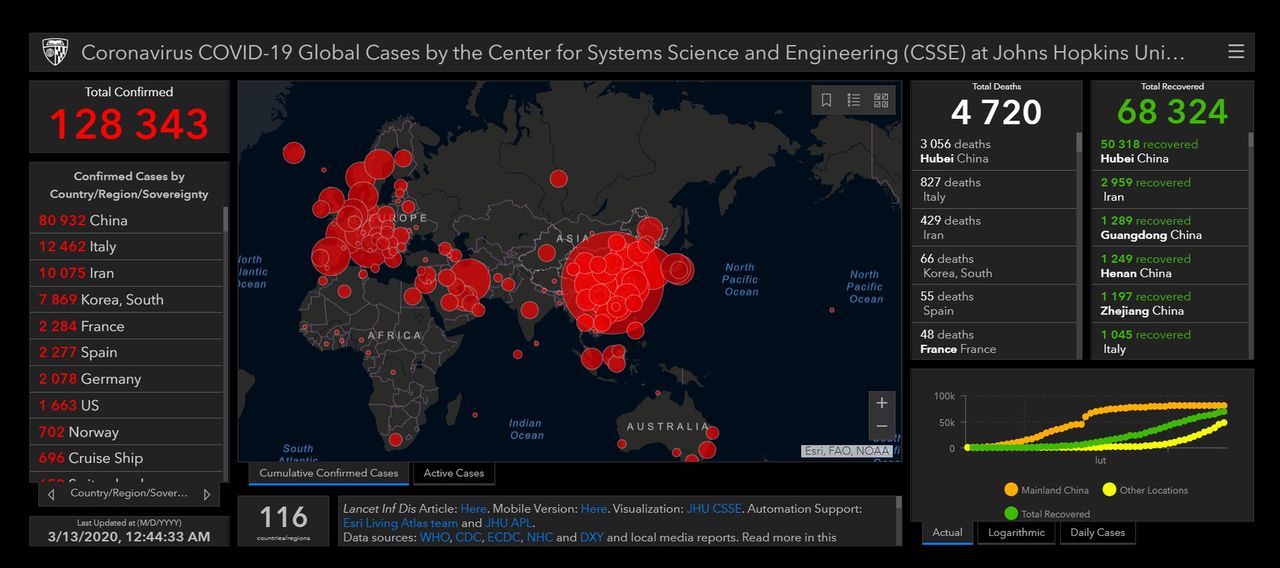
Task: Click 1 045 recovered Italy entry
Action: [1171, 341]
